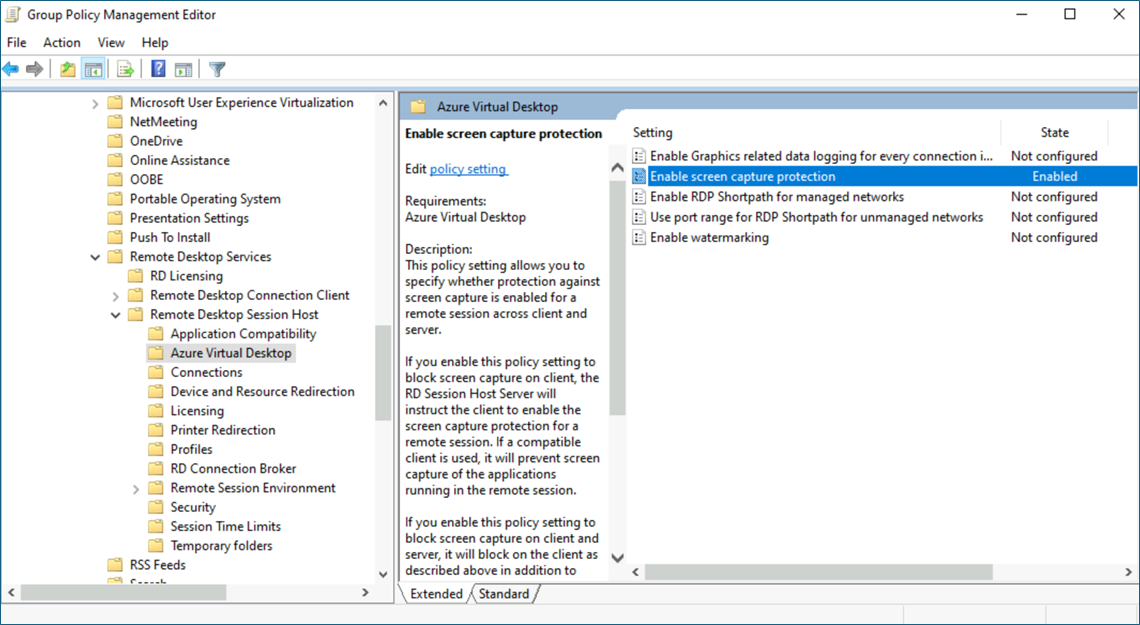Select the 'Enable watermarking' setting
The image size is (1140, 625).
click(709, 238)
